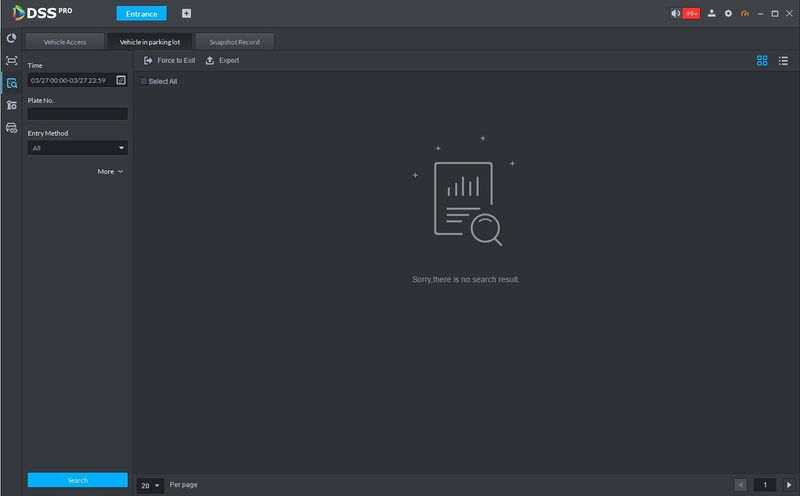
Task: Open the settings gear icon
Action: pos(728,14)
